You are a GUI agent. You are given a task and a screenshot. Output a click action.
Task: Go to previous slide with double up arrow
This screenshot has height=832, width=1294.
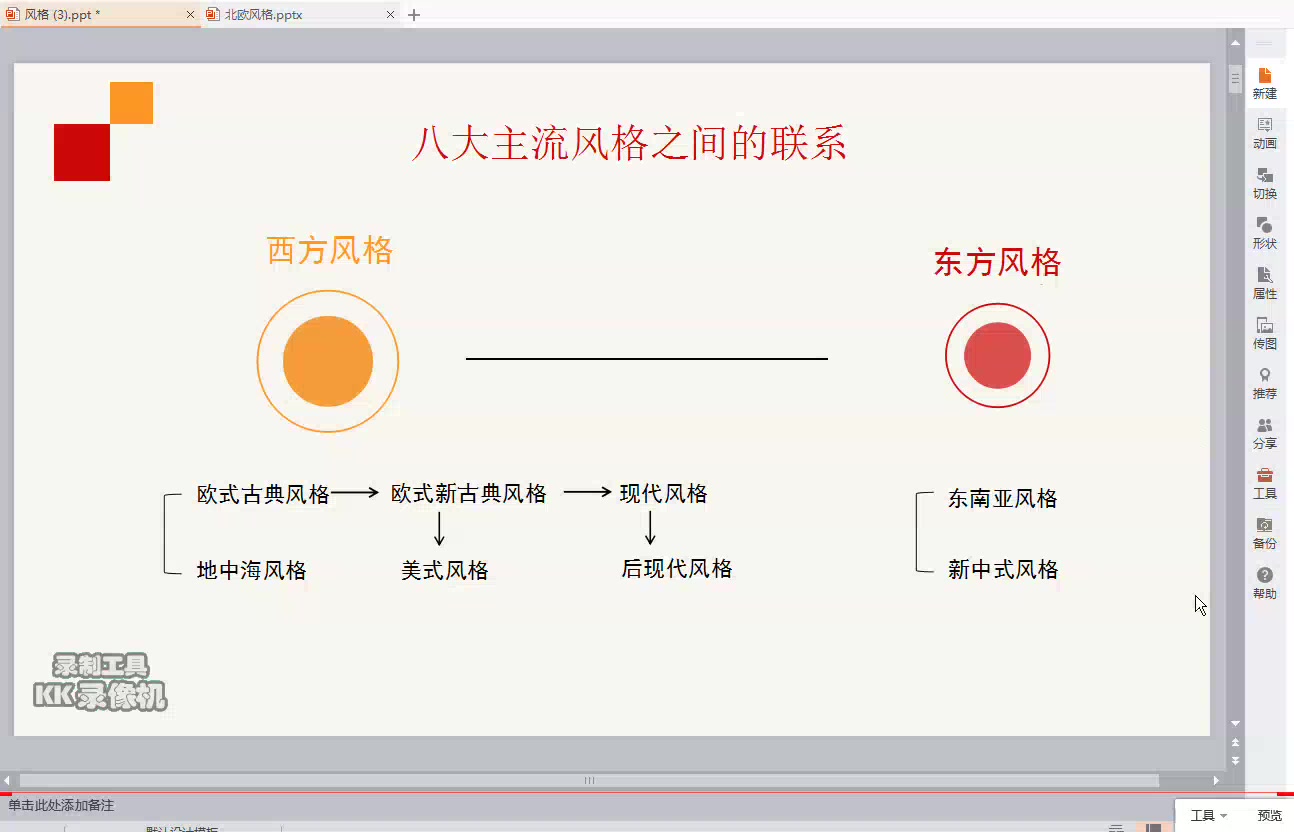coord(1236,743)
